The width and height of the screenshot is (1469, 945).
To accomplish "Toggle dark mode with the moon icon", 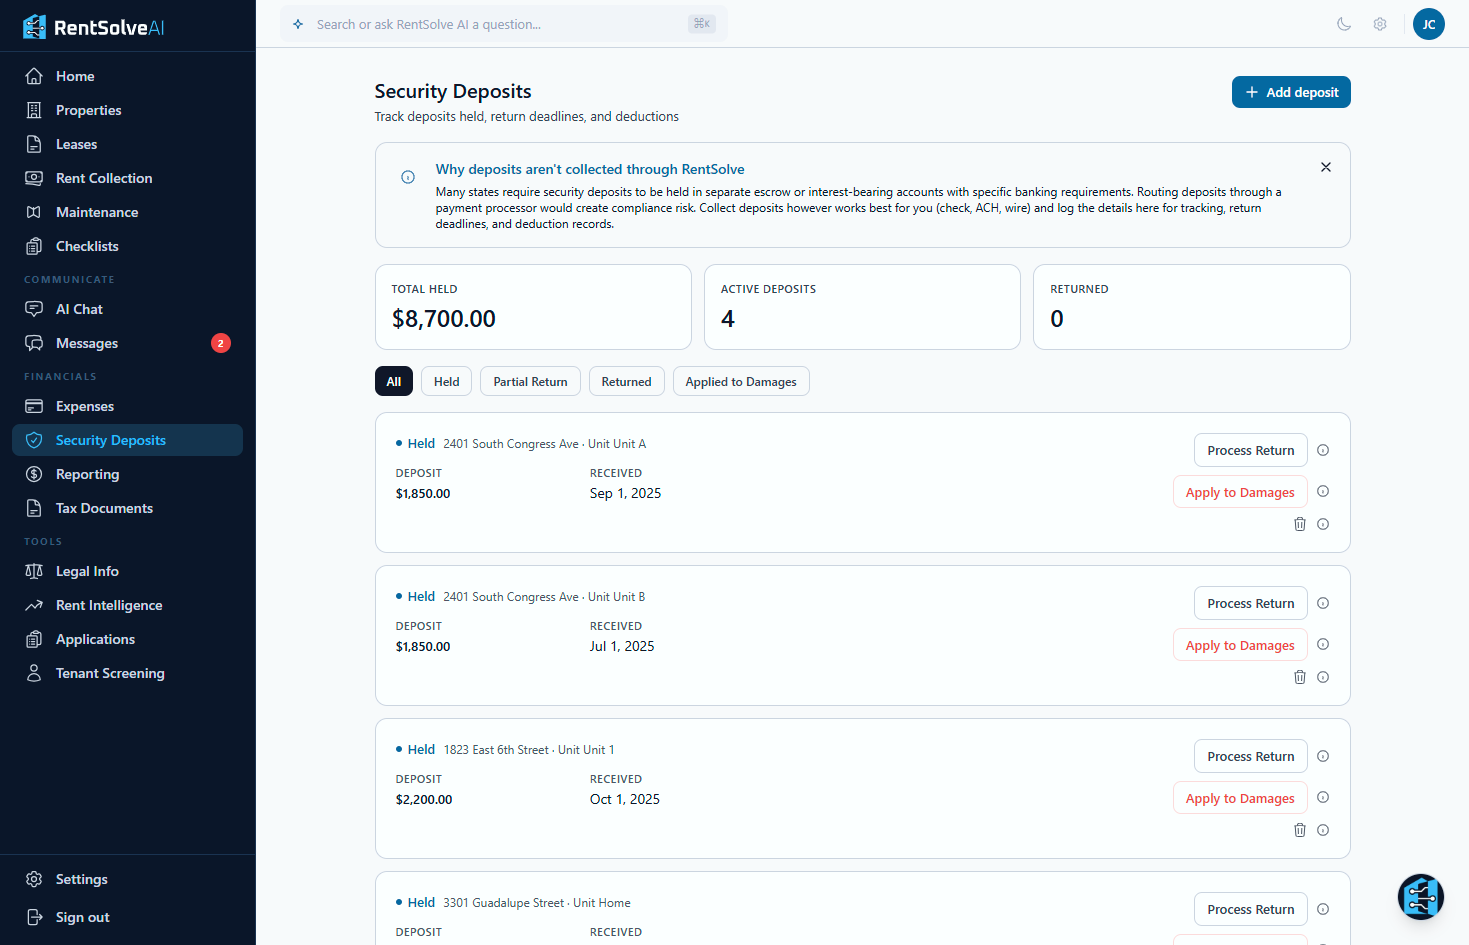I will tap(1344, 24).
